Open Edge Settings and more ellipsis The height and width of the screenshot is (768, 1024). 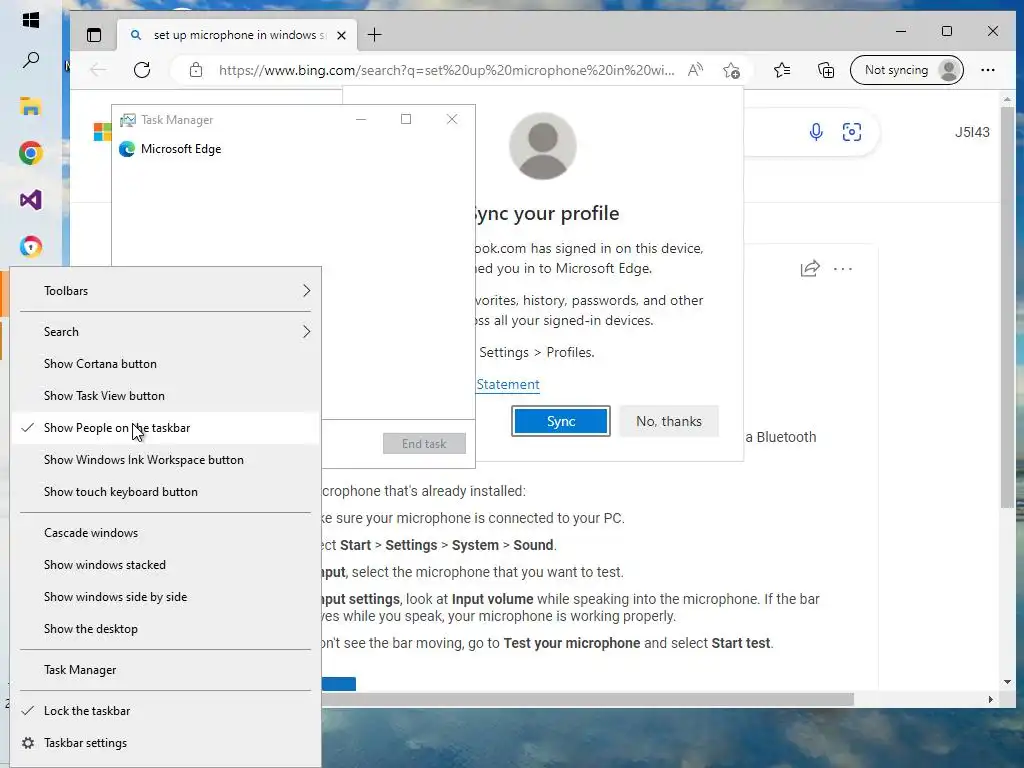(x=988, y=70)
